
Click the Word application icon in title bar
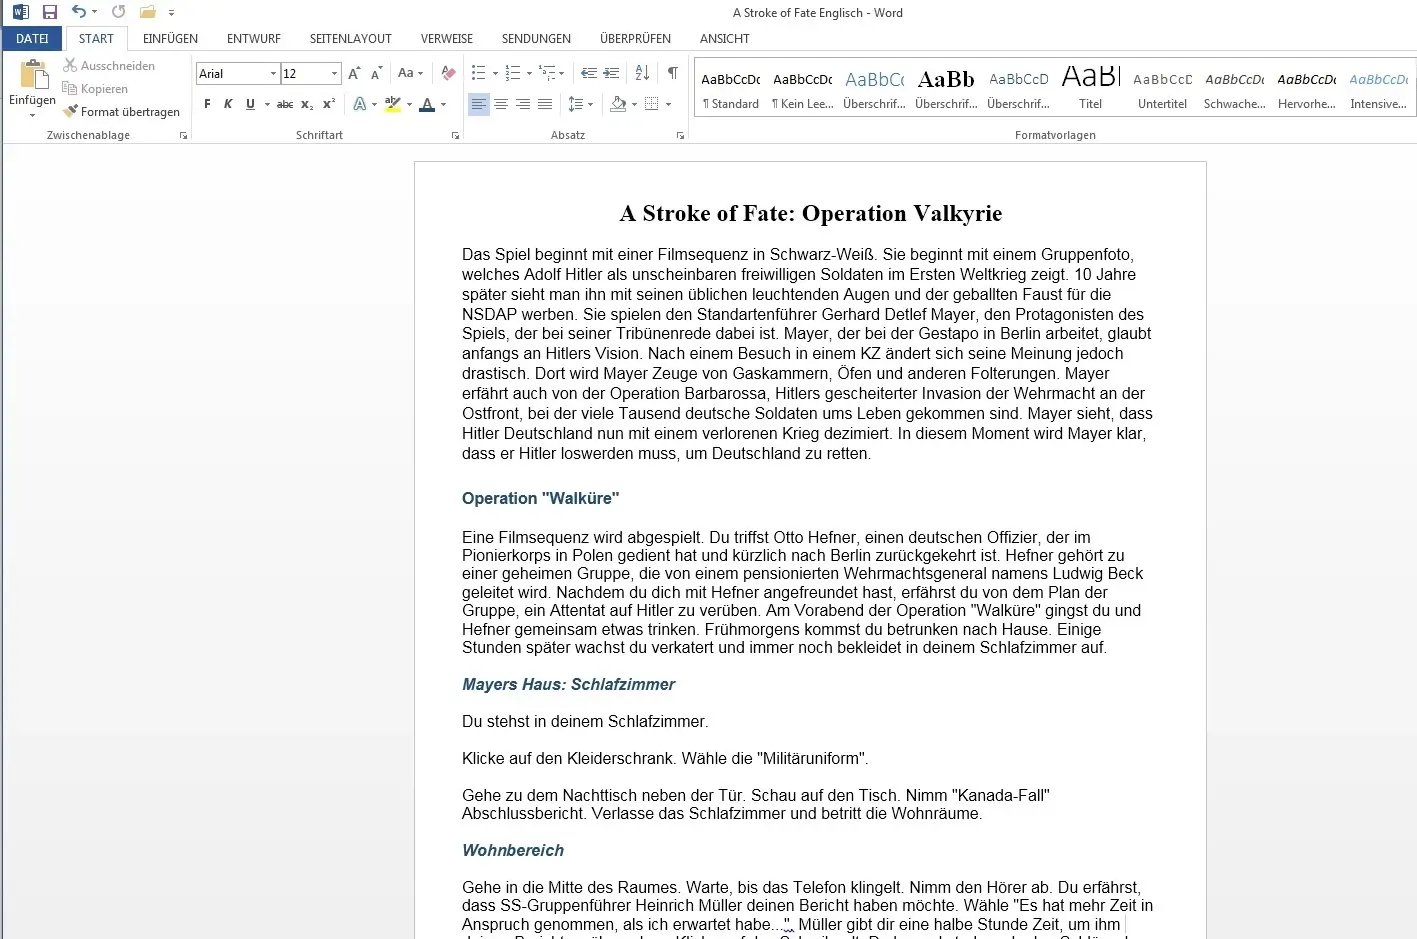[x=20, y=12]
